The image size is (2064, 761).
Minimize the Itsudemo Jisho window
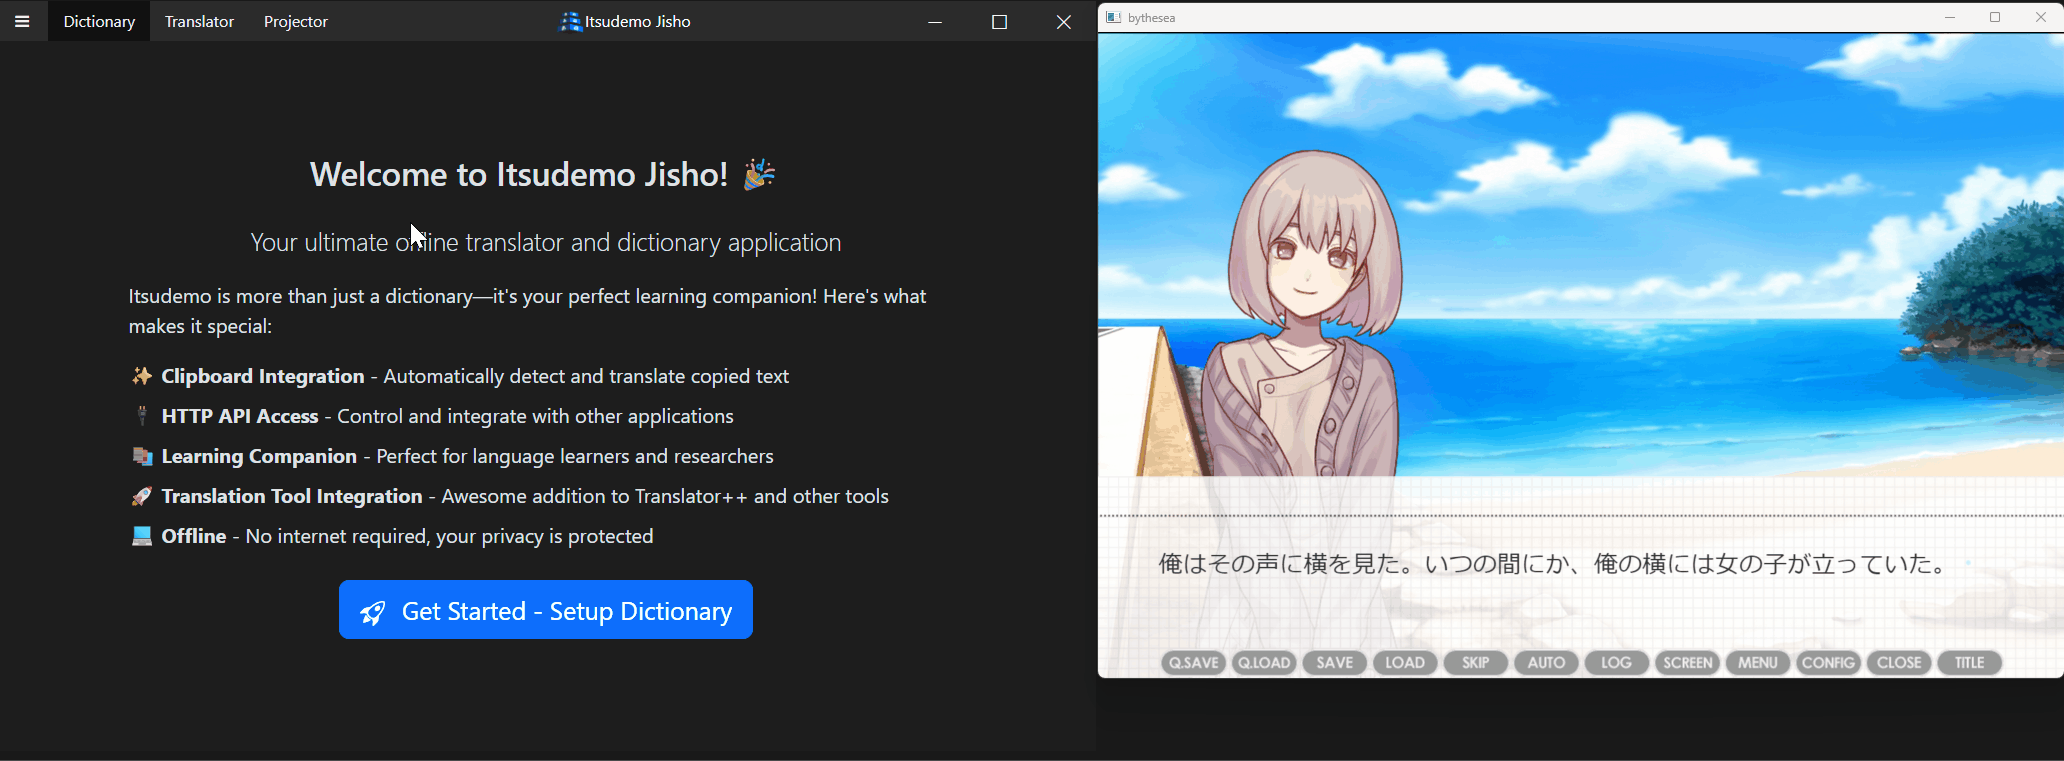(935, 21)
